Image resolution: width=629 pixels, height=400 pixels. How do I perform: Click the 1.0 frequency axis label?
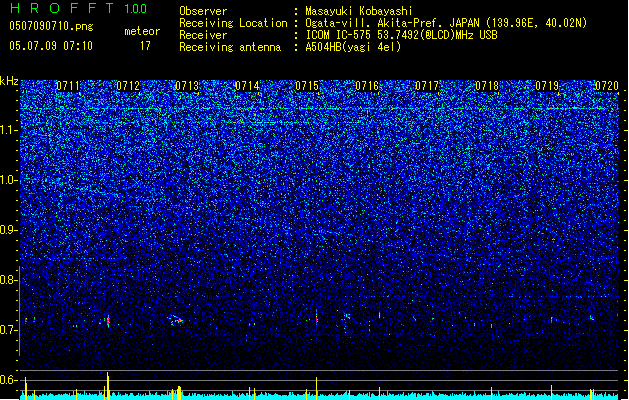[8, 180]
